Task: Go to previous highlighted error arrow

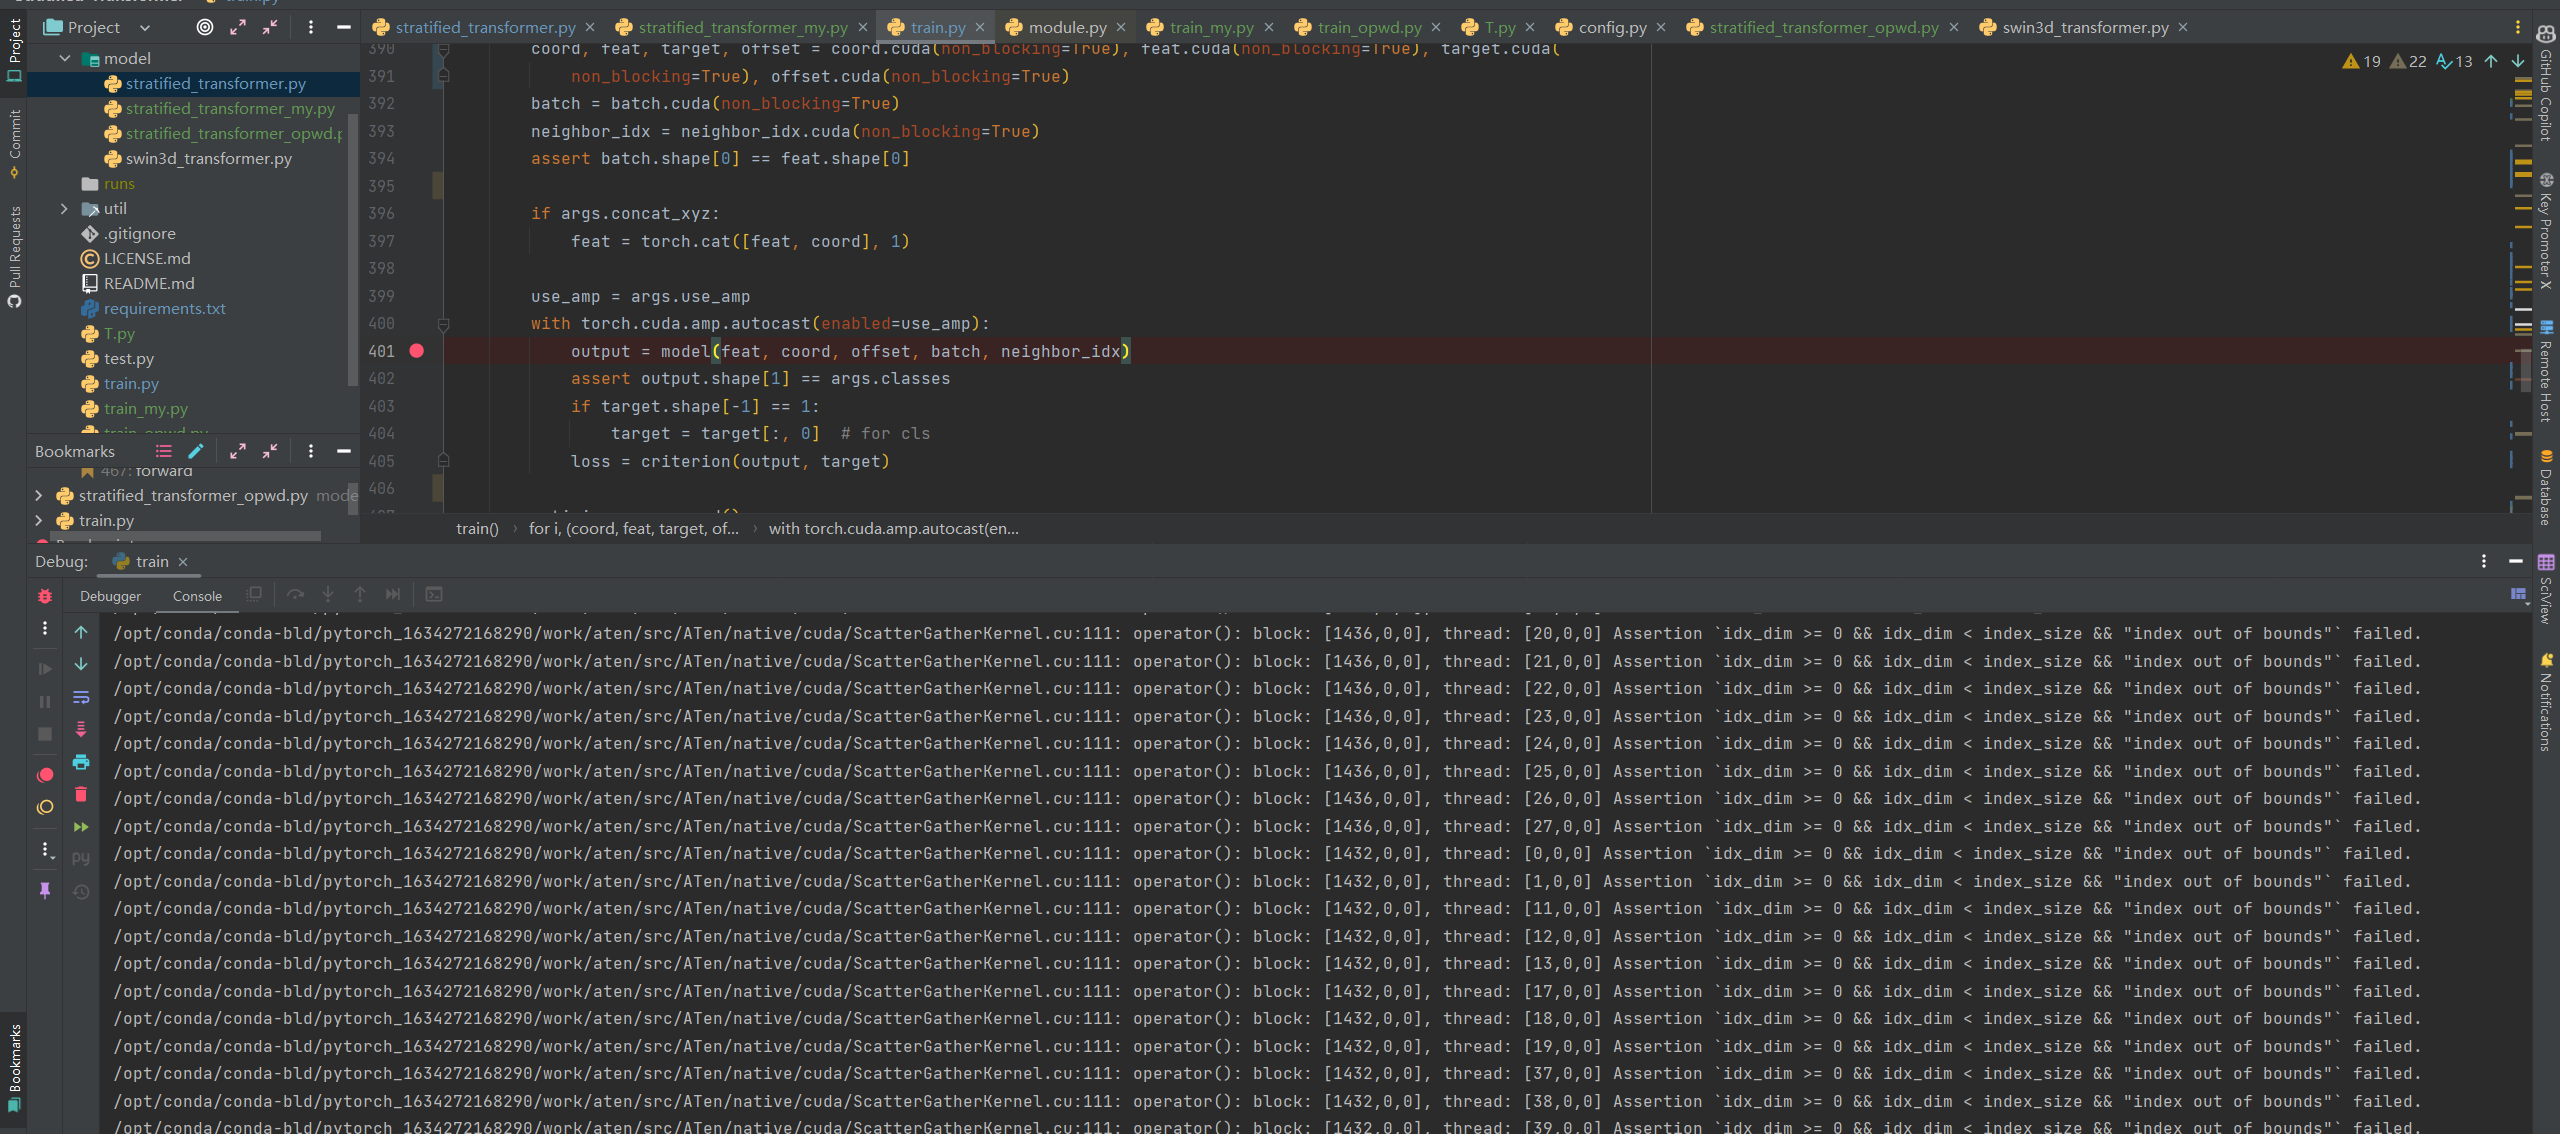Action: pyautogui.click(x=2491, y=62)
